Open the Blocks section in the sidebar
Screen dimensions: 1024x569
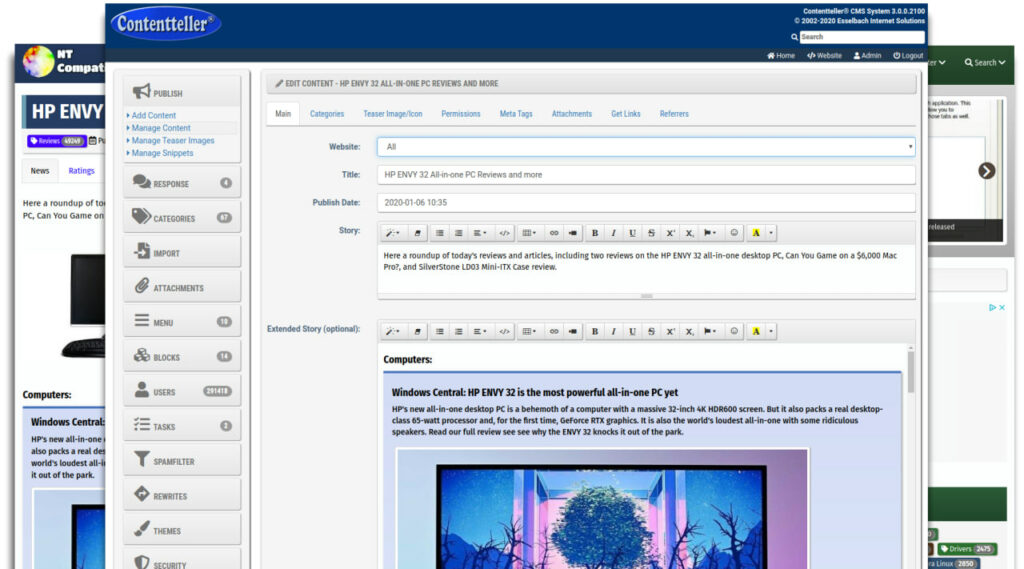click(x=182, y=356)
